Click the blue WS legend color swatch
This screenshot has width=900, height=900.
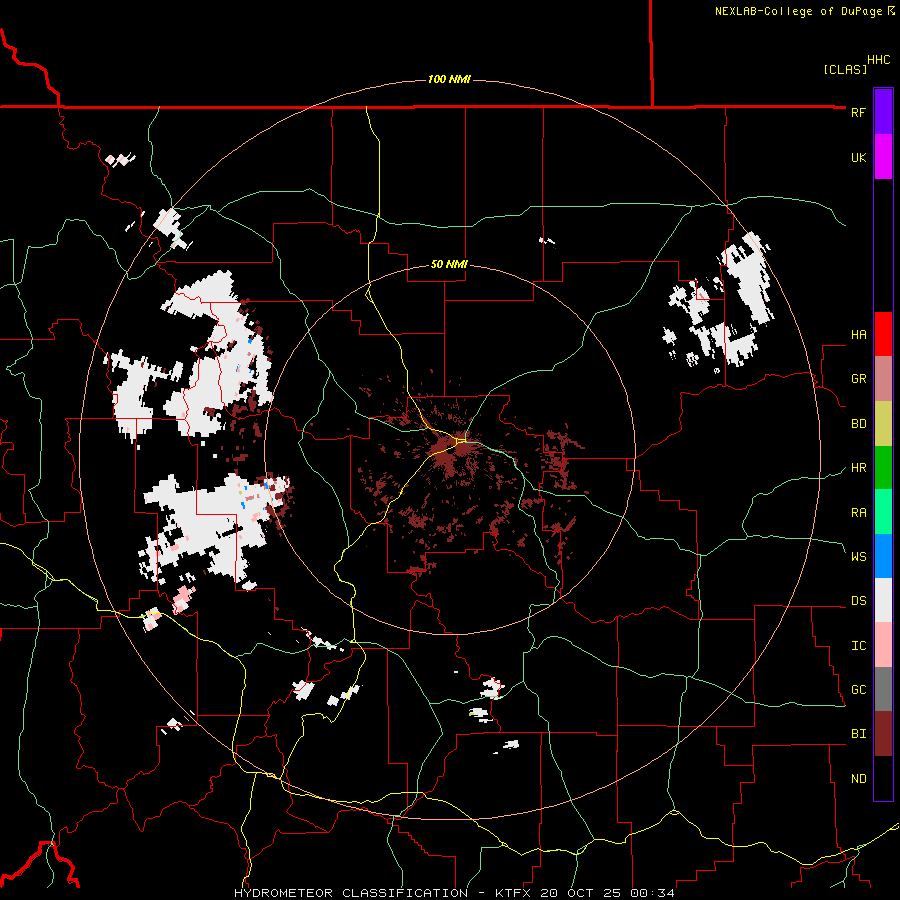(x=883, y=556)
